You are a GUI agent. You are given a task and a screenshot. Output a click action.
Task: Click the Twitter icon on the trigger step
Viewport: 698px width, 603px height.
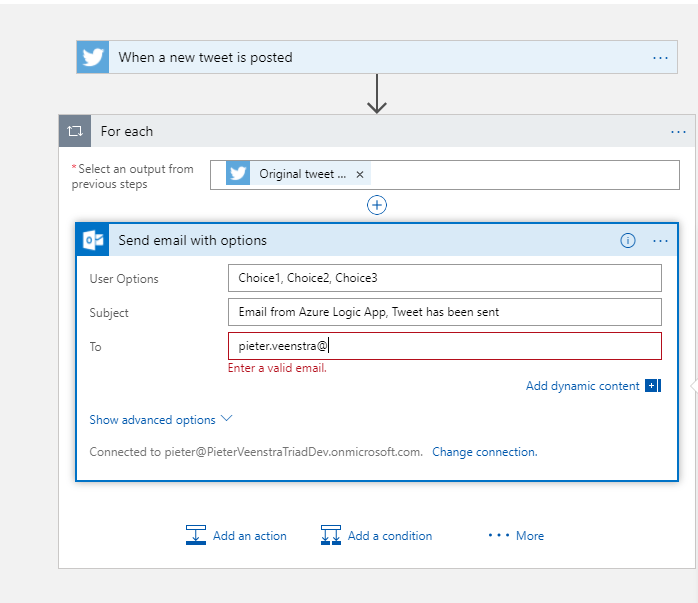click(92, 57)
